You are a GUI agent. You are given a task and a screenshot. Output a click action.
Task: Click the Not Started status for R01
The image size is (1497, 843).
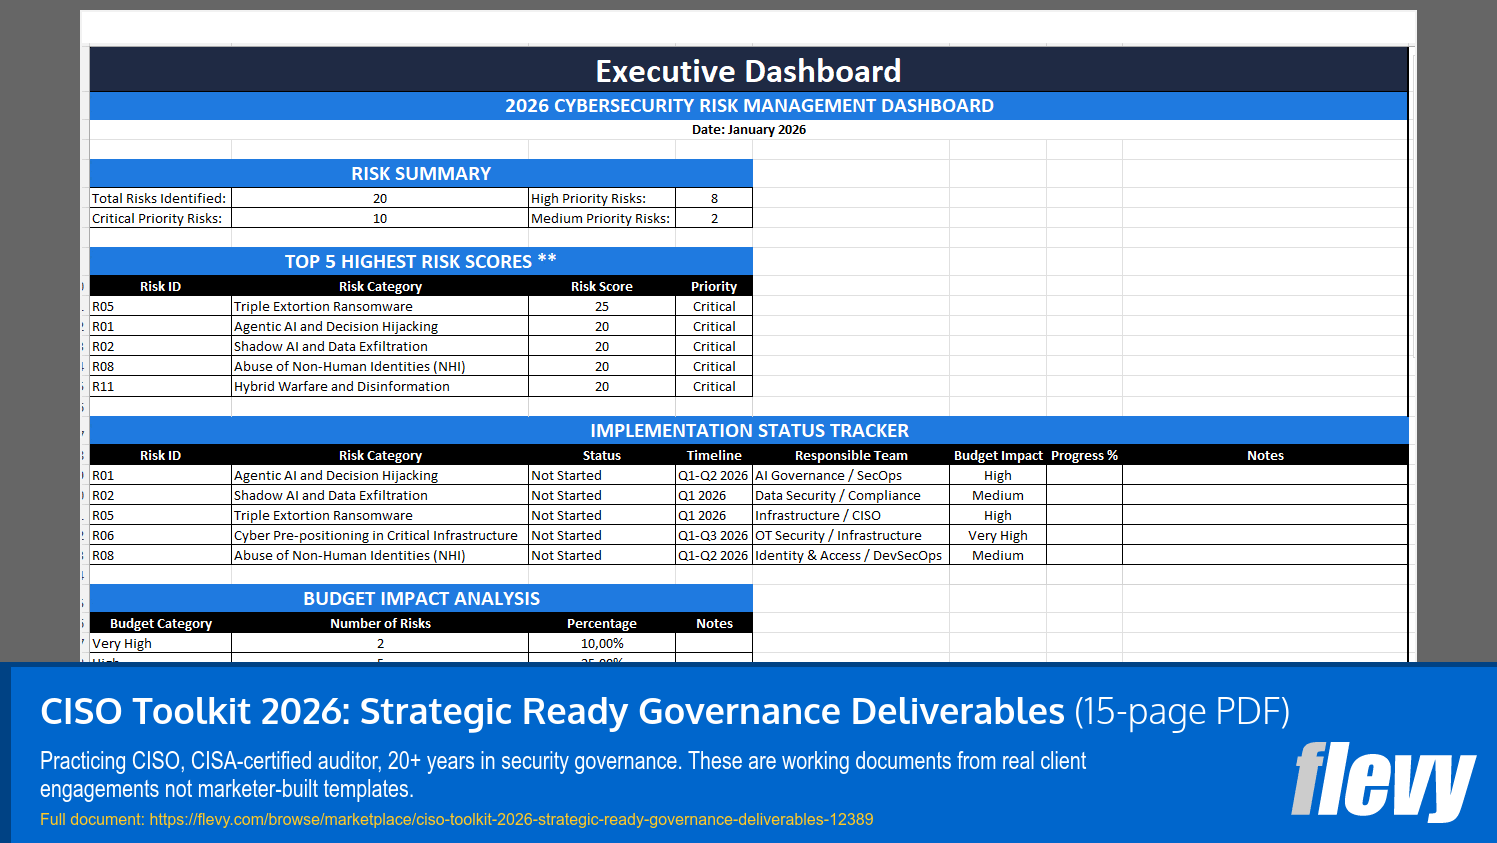coord(602,475)
